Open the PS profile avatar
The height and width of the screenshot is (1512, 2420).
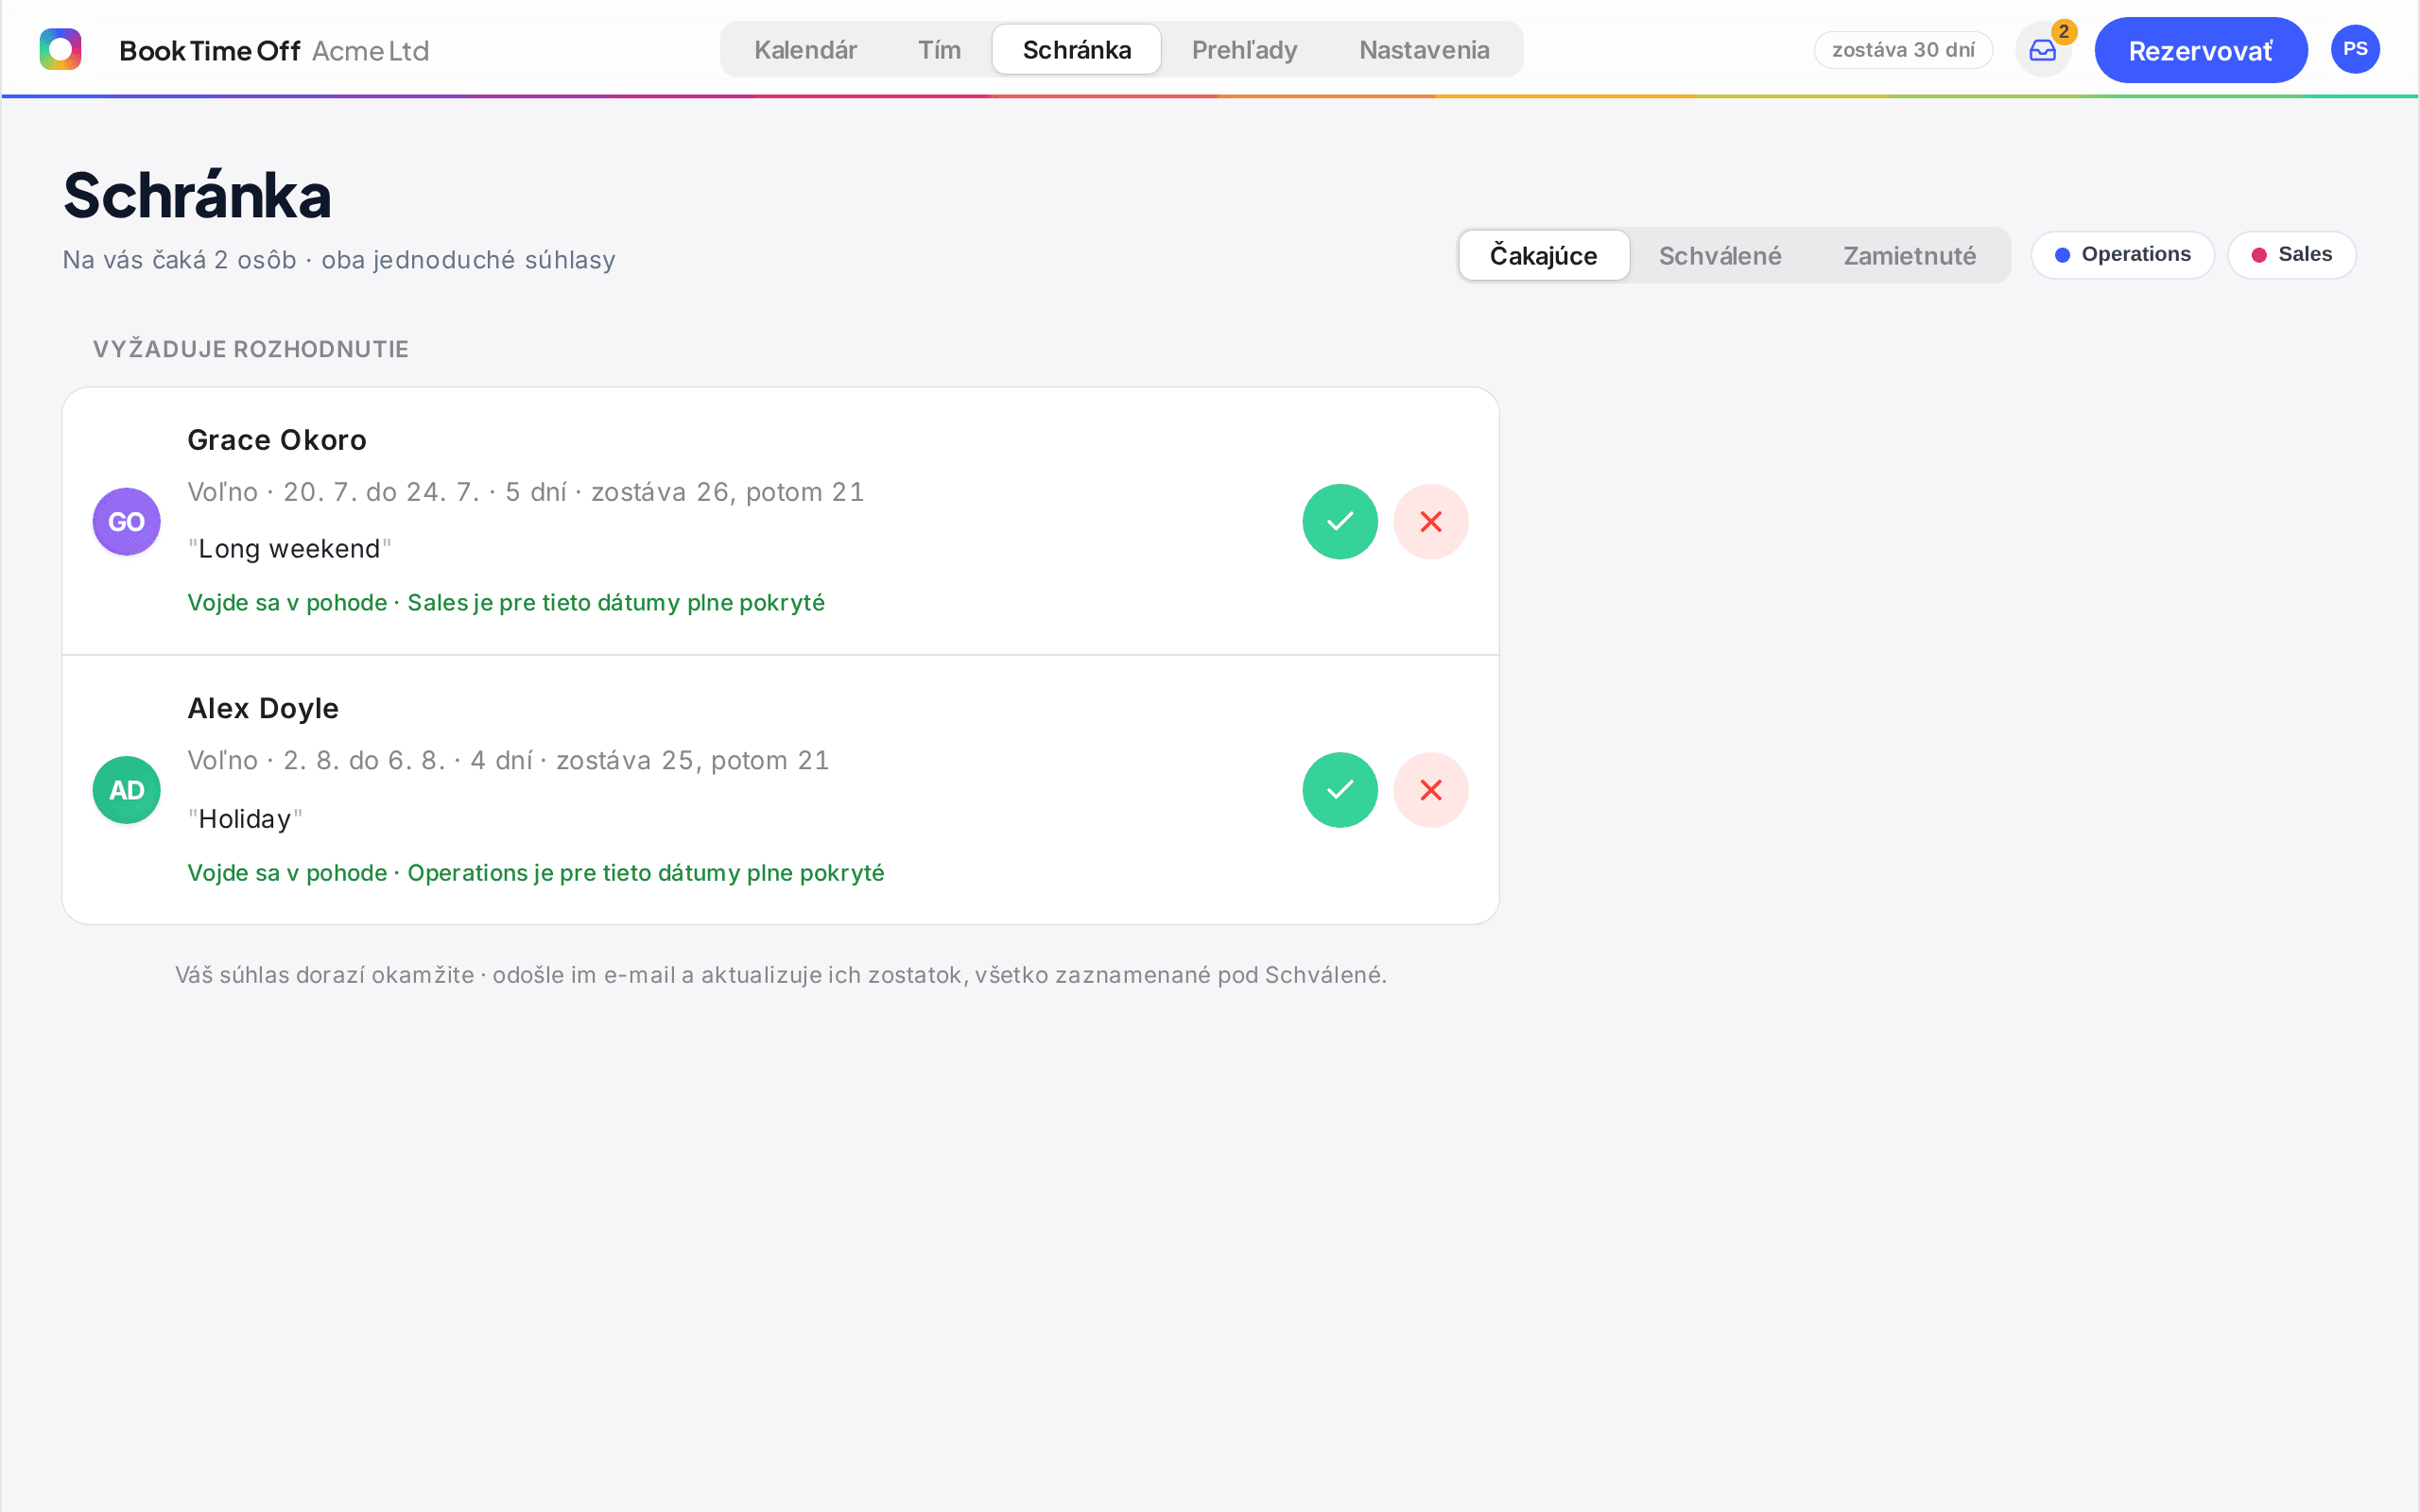(2355, 49)
